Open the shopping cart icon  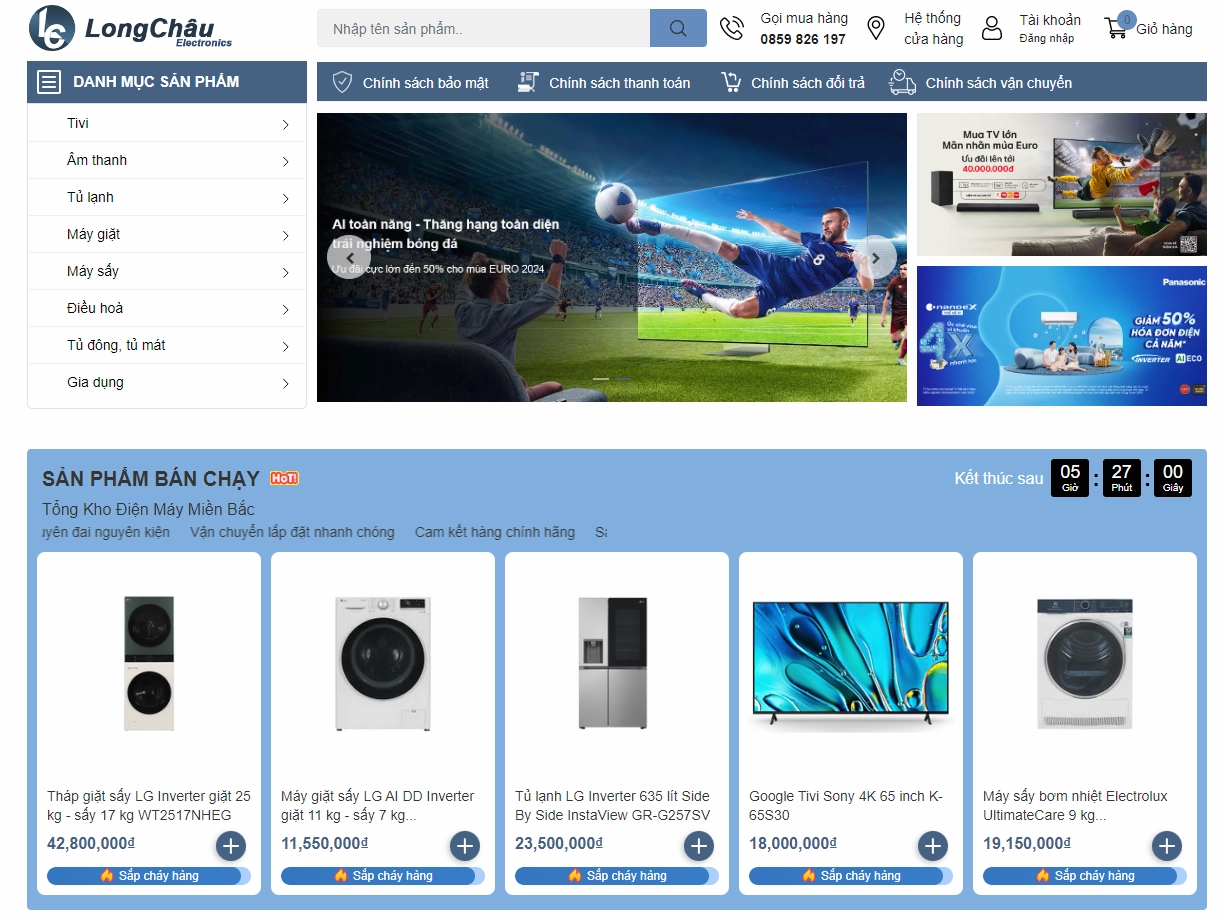1116,28
